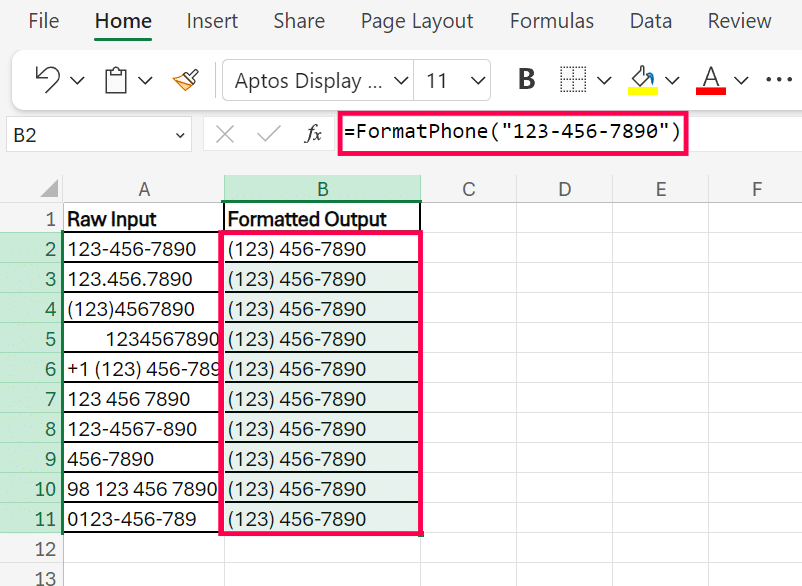This screenshot has height=586, width=802.
Task: Open the Review tab
Action: 739,21
